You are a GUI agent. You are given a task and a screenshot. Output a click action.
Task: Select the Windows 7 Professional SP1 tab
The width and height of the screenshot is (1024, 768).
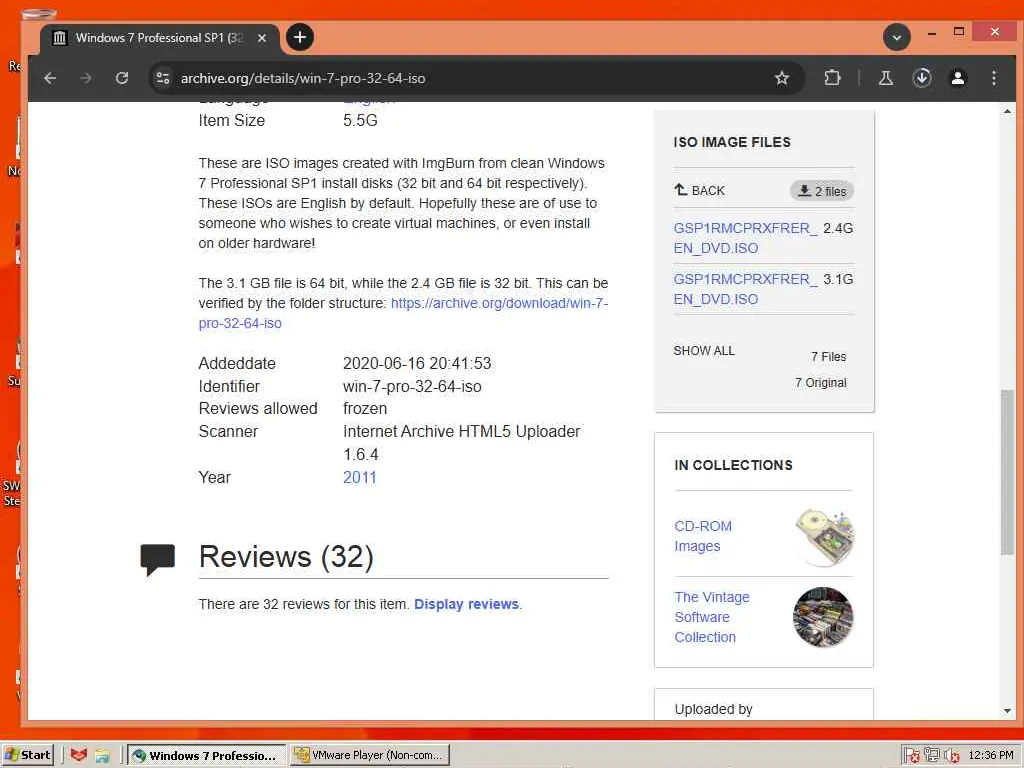tap(160, 38)
